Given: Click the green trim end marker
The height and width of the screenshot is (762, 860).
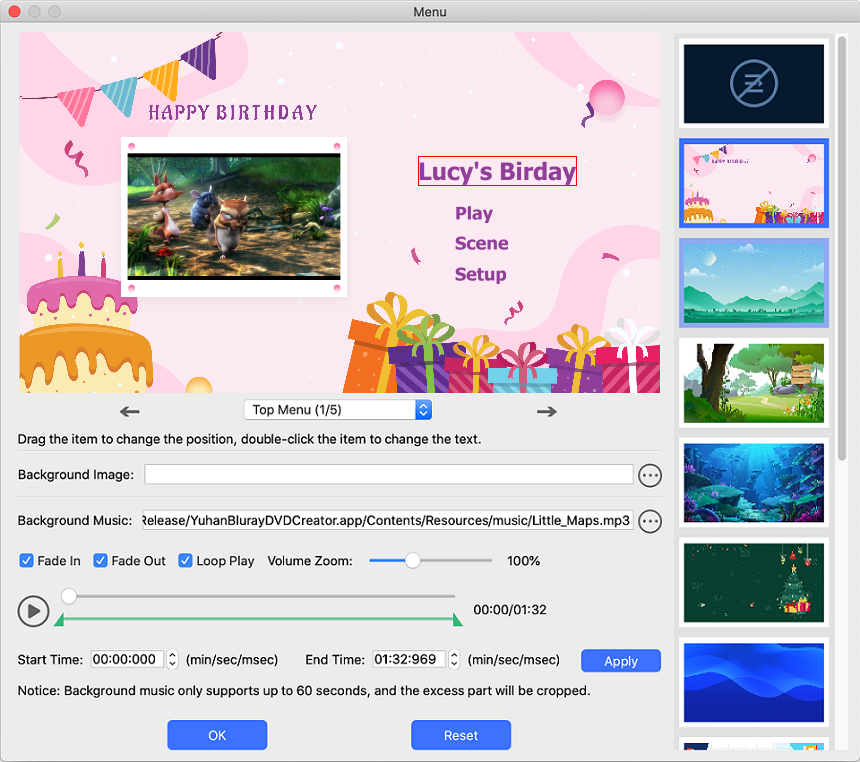Looking at the screenshot, I should coord(457,620).
